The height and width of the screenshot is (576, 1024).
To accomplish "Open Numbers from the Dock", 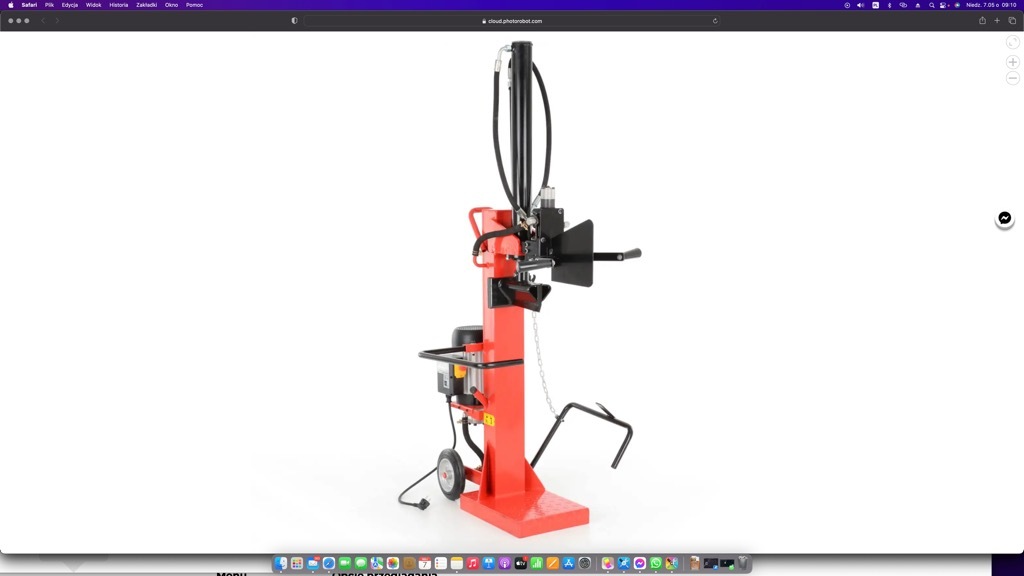I will point(537,564).
